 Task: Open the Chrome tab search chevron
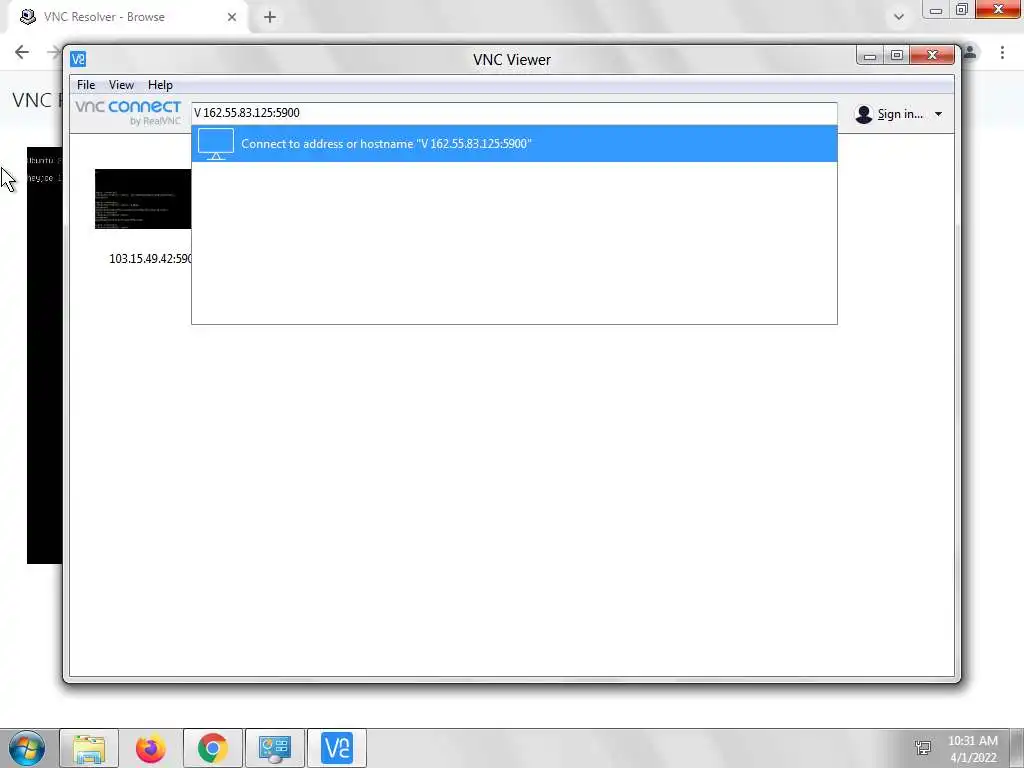coord(899,17)
